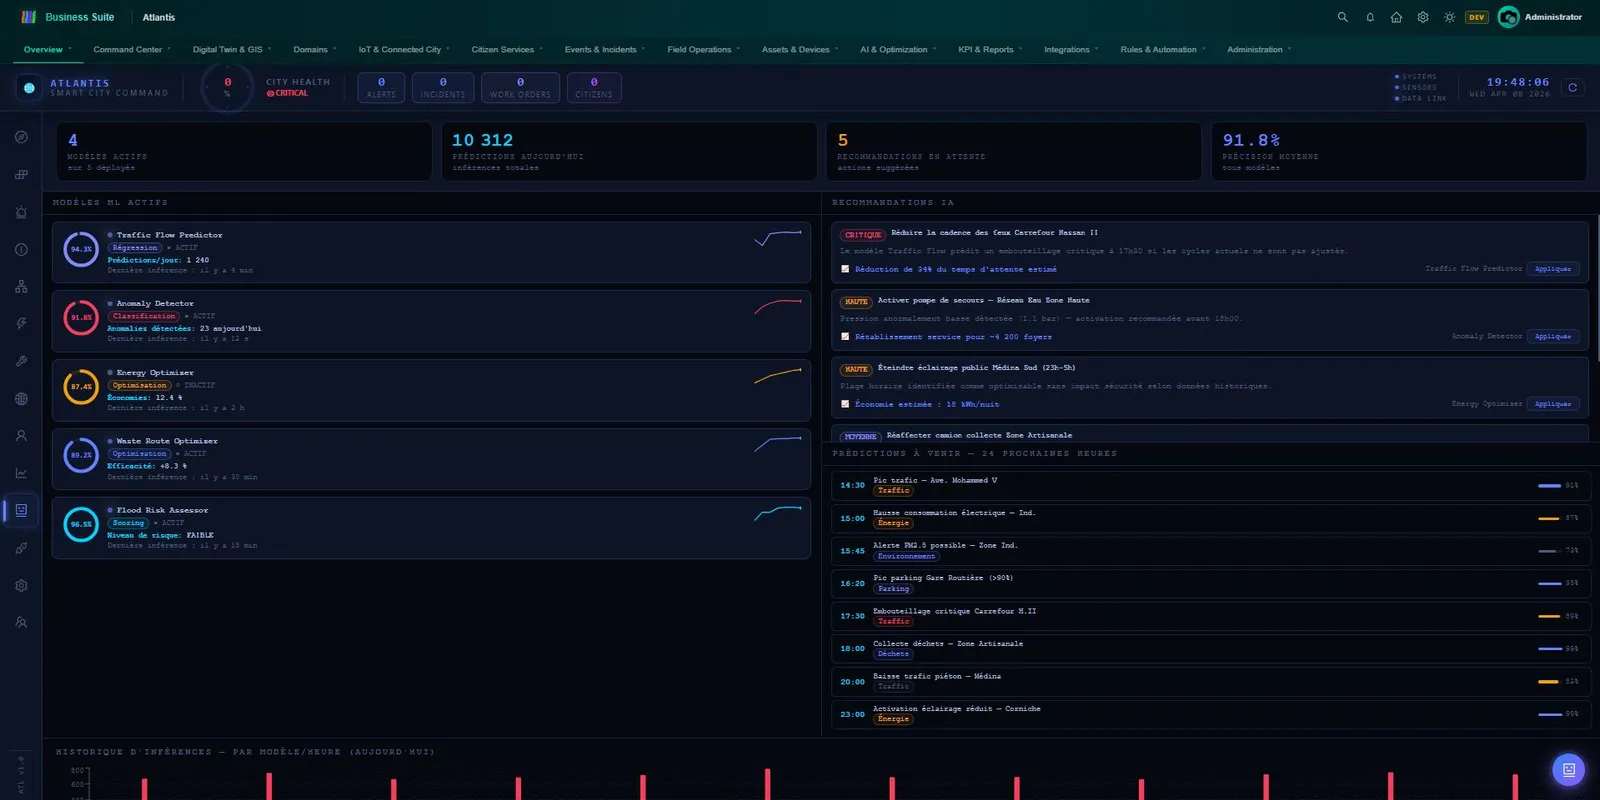Open the single person icon in sidebar
Screen dimensions: 1600x800
pos(21,436)
